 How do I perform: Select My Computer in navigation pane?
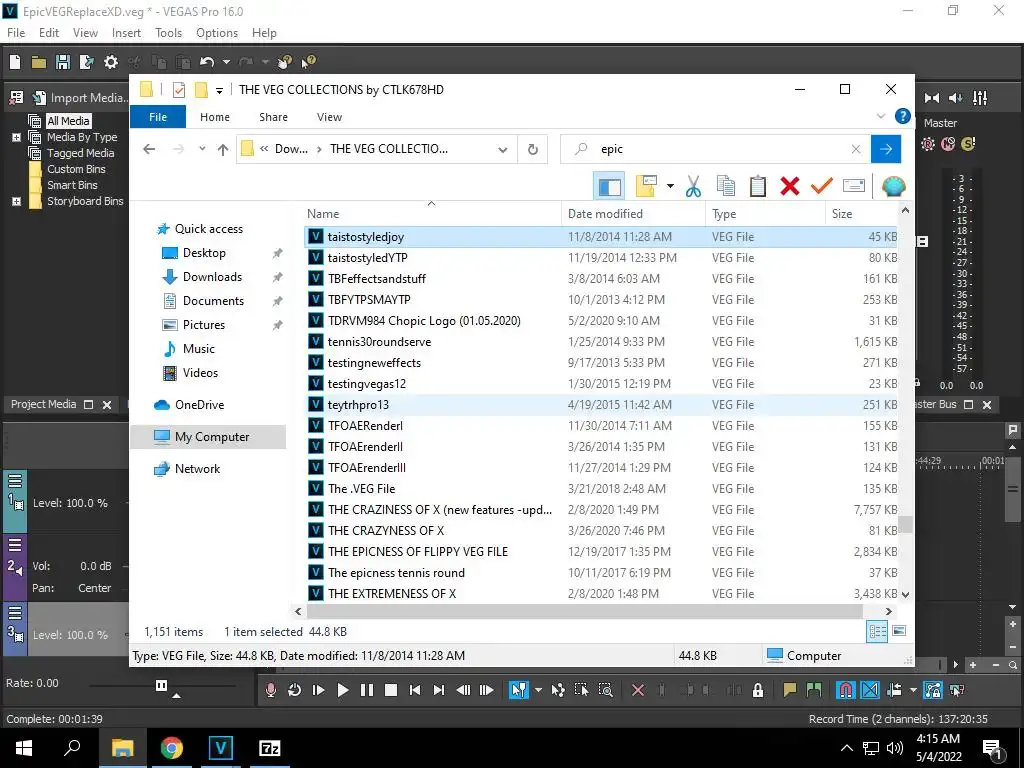[x=208, y=437]
